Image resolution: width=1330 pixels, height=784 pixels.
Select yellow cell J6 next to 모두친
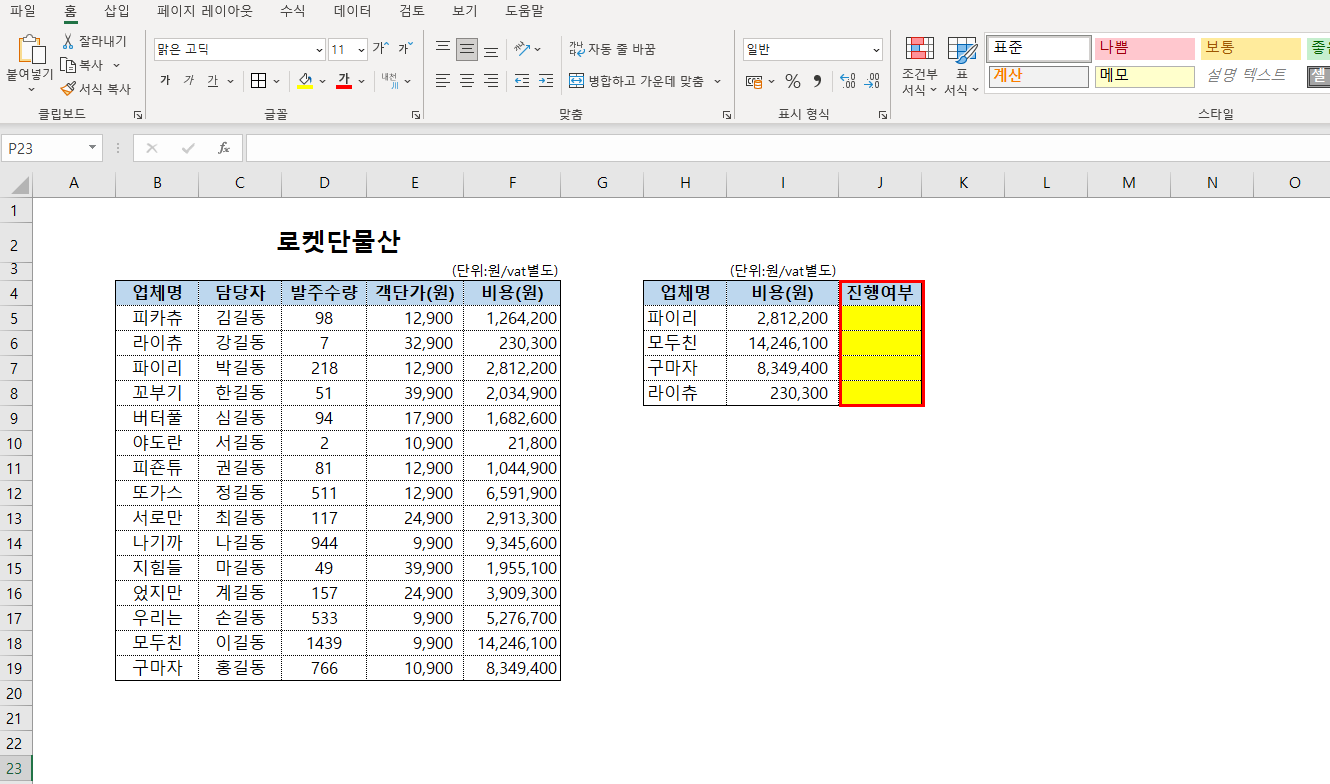[880, 343]
